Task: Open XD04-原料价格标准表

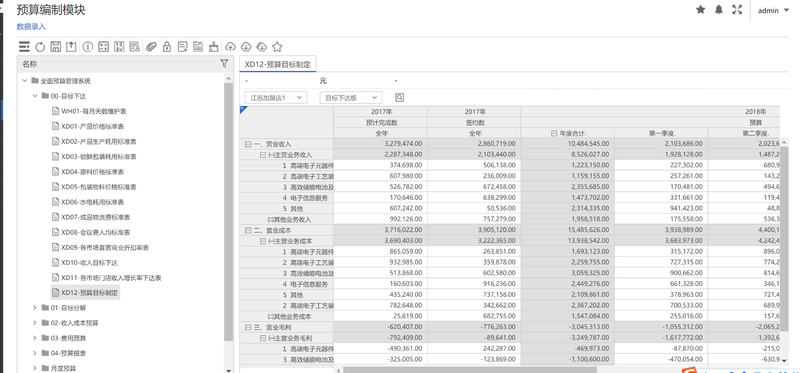Action: (92, 171)
